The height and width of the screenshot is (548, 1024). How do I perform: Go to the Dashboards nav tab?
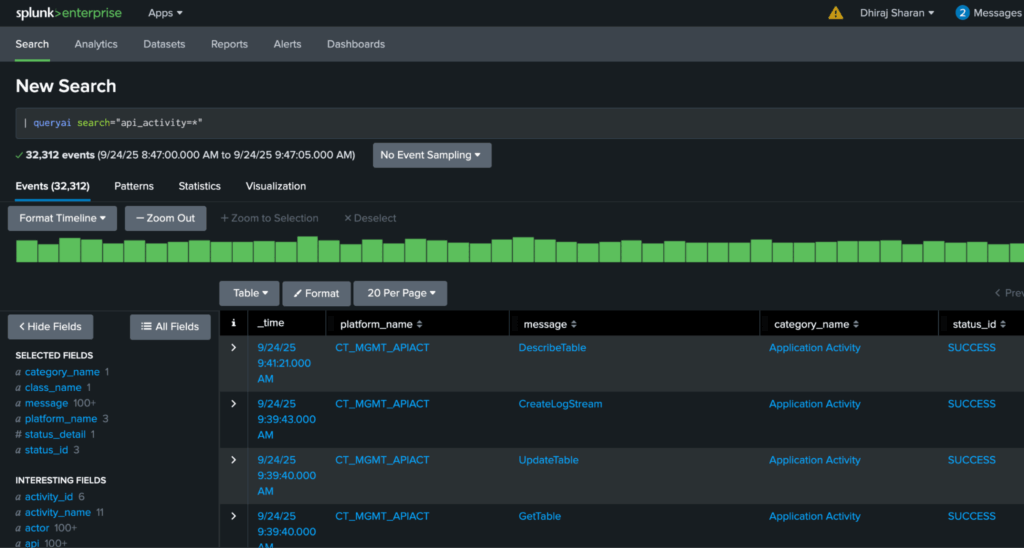tap(356, 44)
